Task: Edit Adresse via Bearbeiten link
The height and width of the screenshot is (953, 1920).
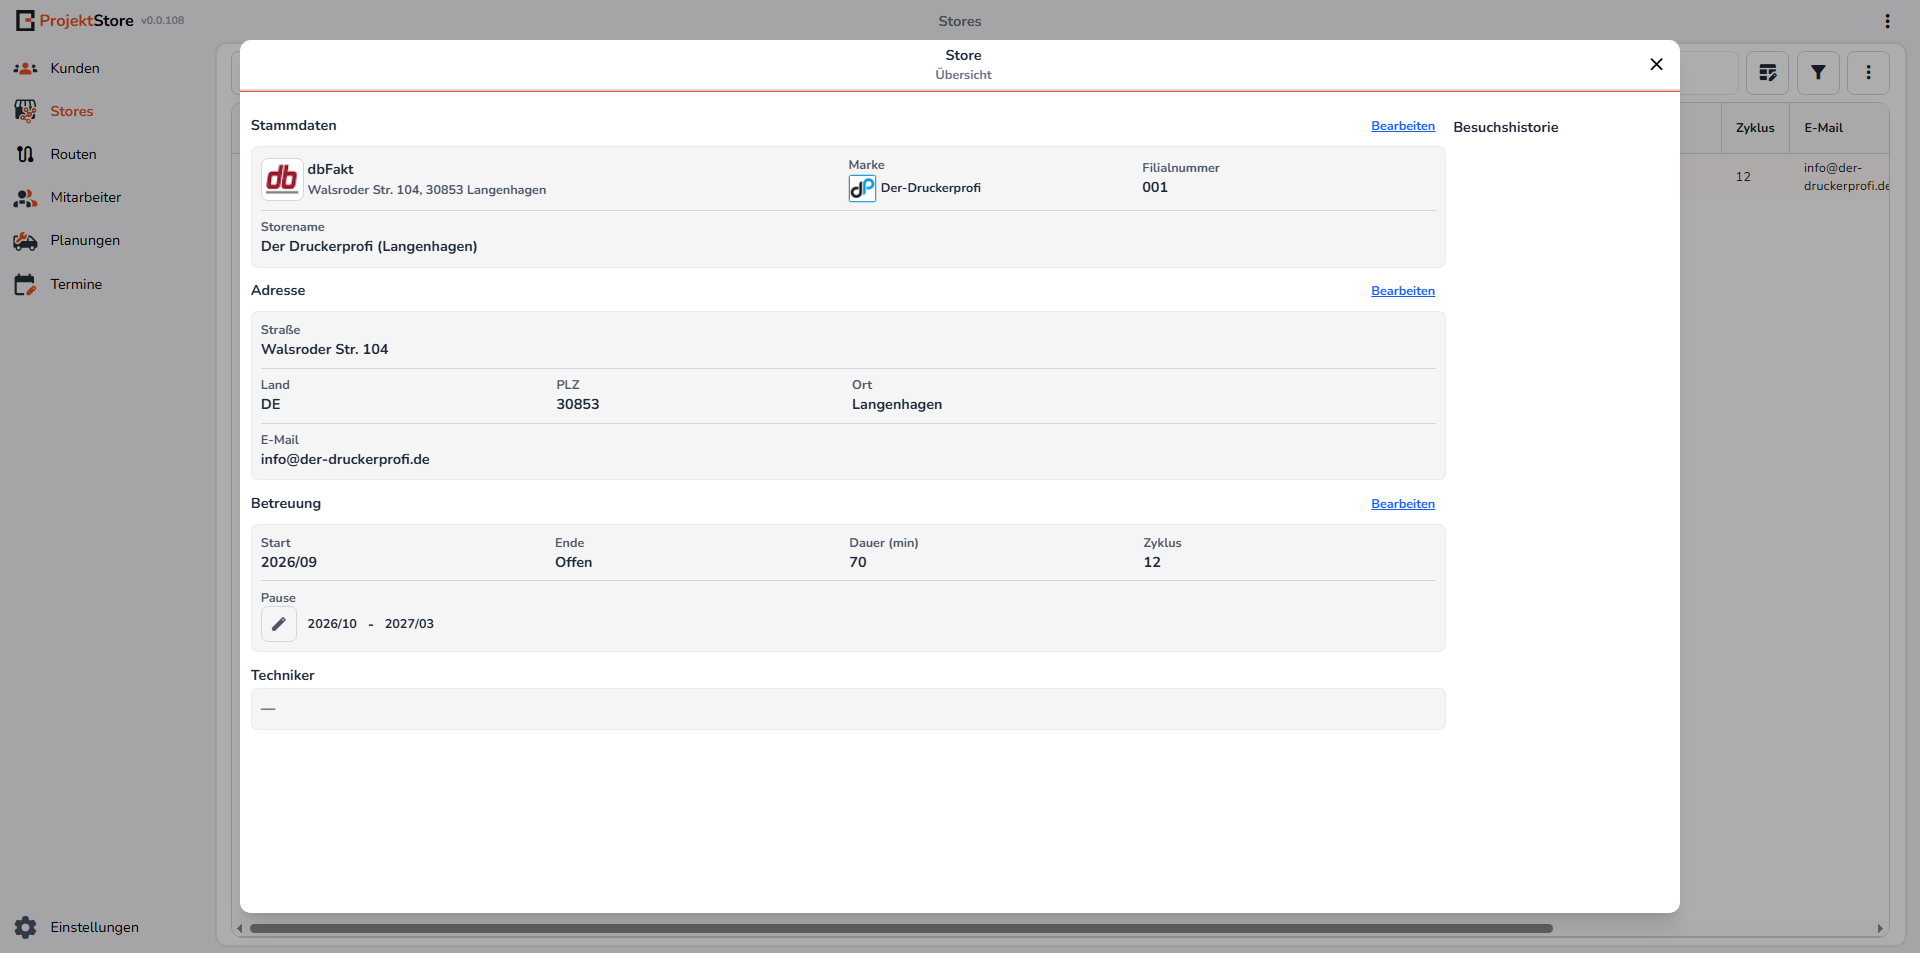Action: [x=1403, y=291]
